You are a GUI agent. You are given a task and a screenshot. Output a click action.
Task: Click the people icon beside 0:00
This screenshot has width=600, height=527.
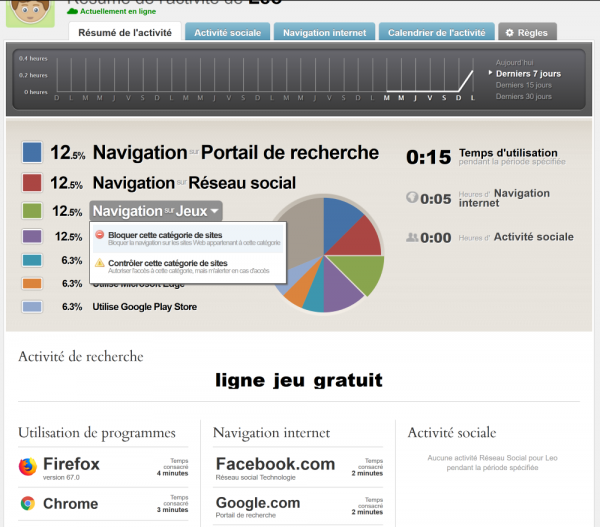[x=412, y=237]
